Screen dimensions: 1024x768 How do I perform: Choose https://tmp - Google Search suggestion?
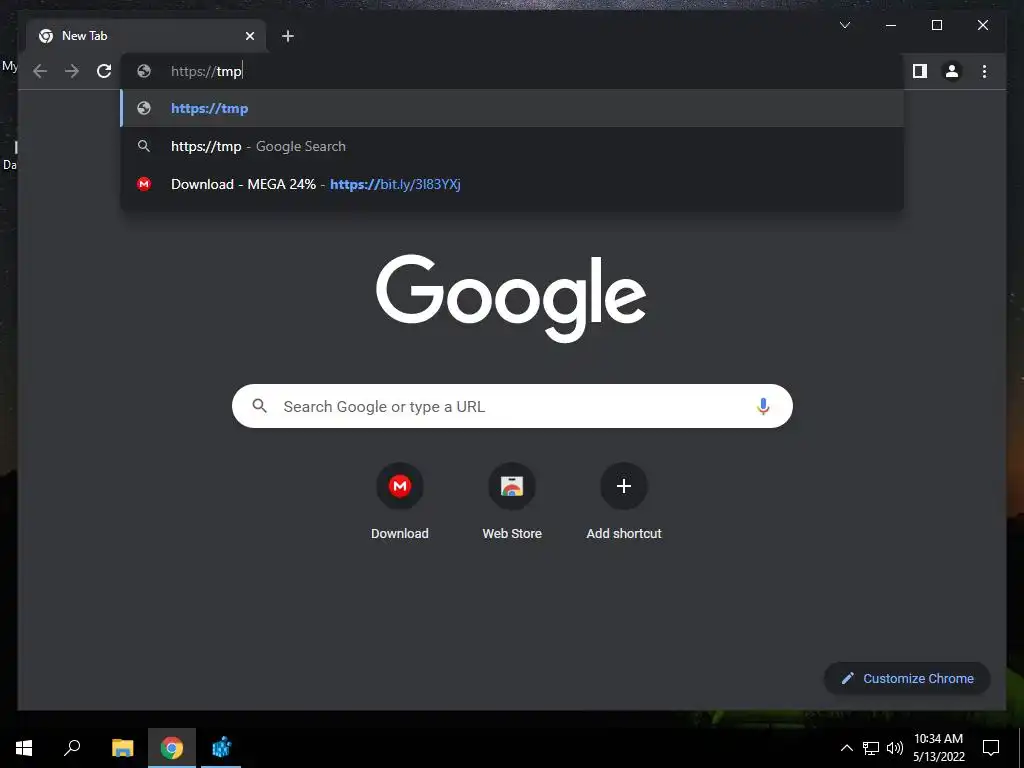tap(512, 146)
